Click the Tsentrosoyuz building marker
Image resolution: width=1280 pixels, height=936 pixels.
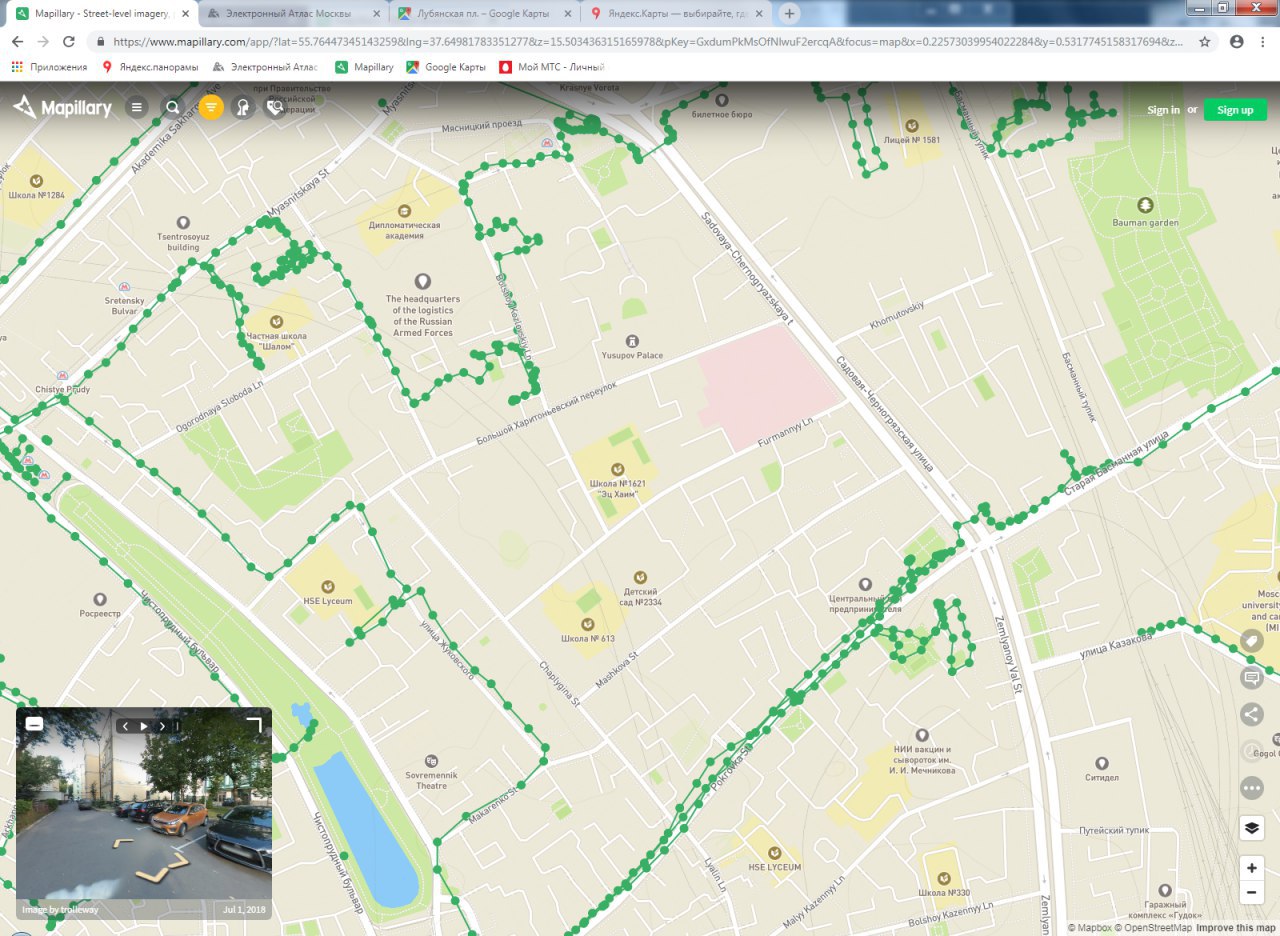[x=183, y=222]
